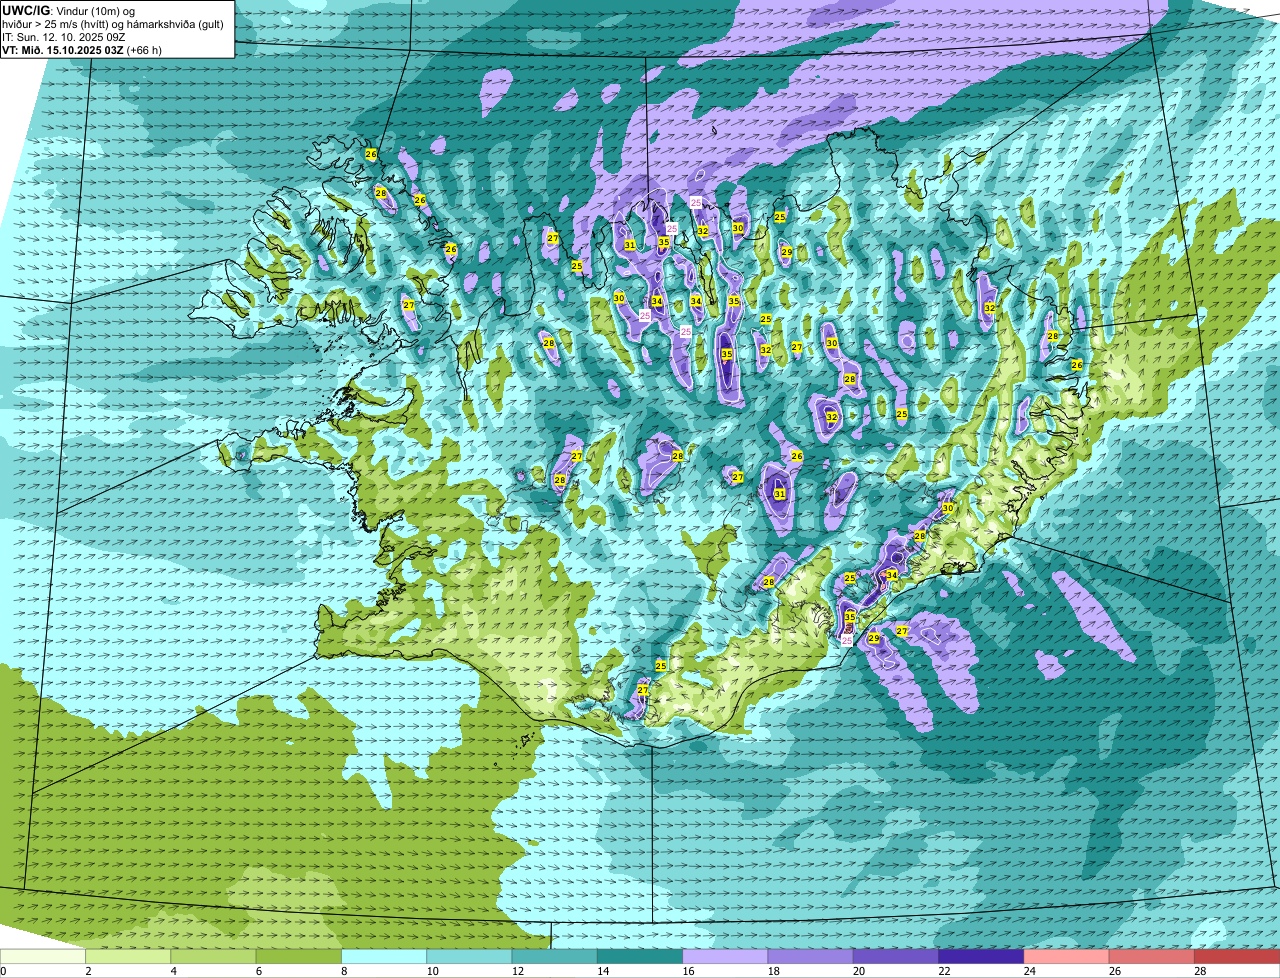
Task: Click the 10–12 m/s light teal legend swatch
Action: [x=469, y=956]
